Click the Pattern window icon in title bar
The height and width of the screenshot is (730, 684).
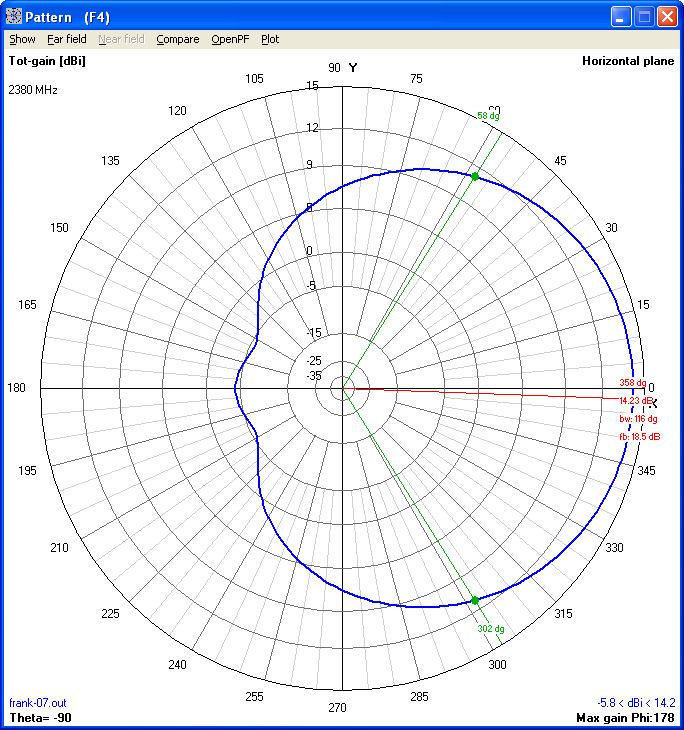pos(14,16)
